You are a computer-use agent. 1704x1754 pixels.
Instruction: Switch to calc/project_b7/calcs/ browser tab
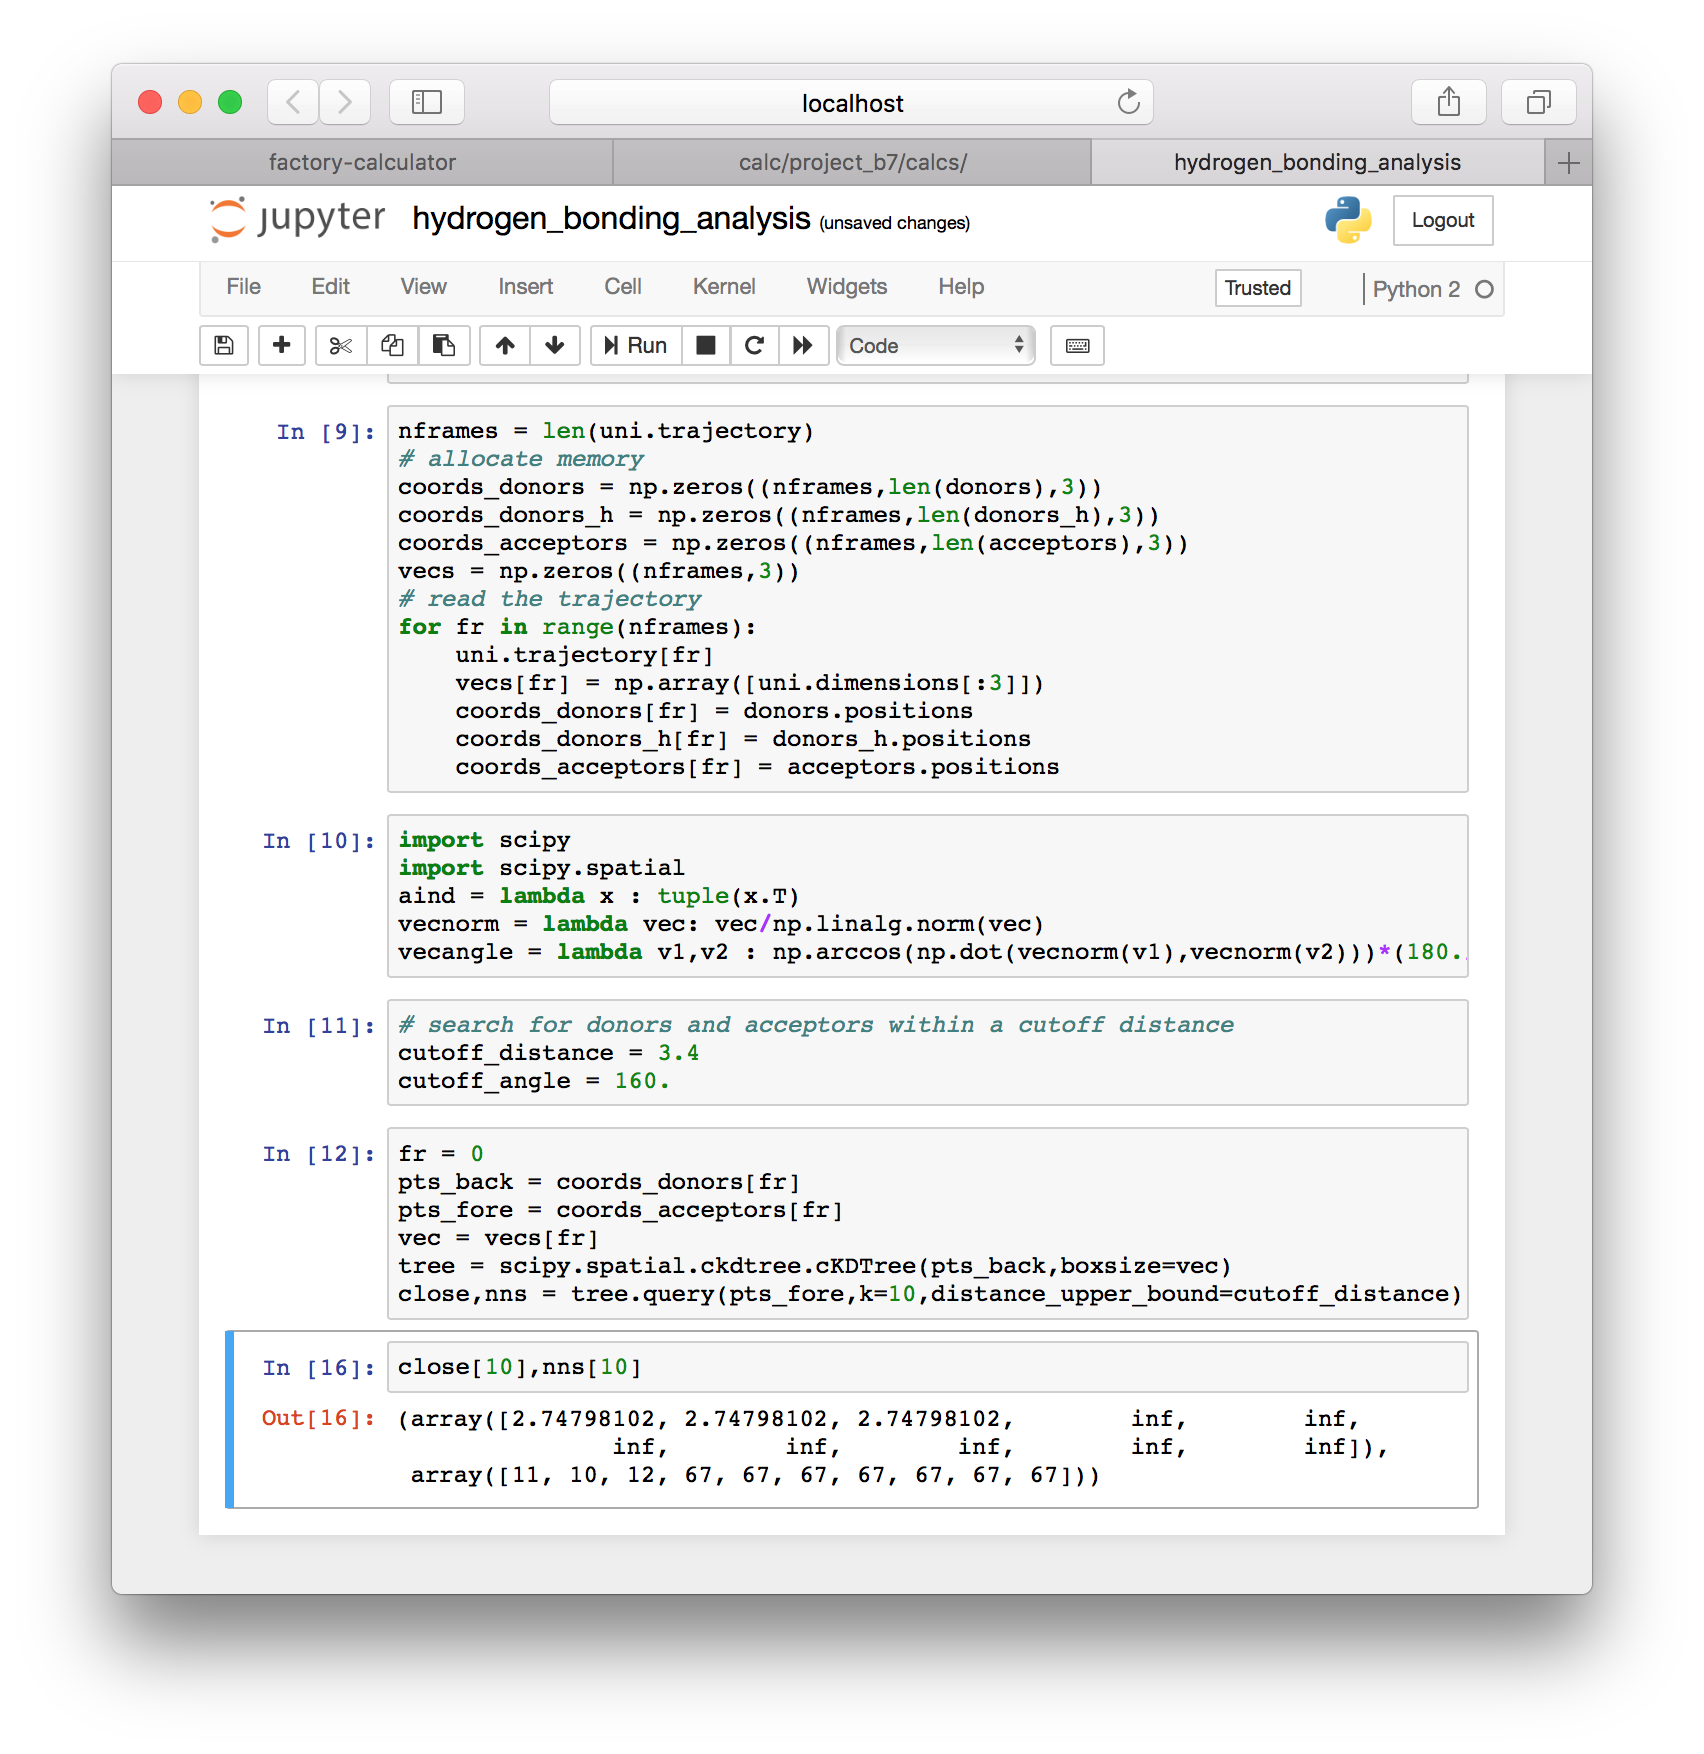coord(852,162)
